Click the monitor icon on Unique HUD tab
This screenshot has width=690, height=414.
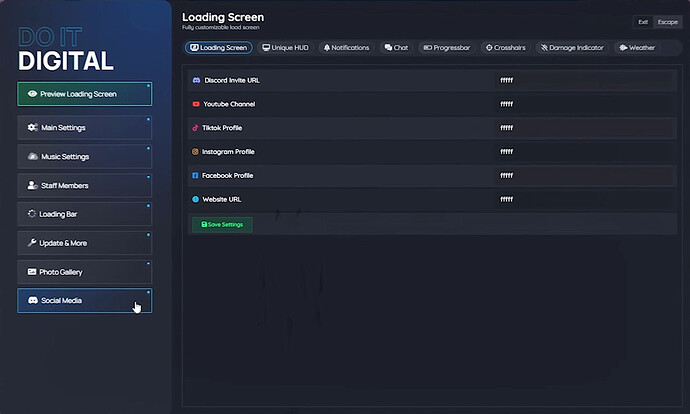coord(266,48)
